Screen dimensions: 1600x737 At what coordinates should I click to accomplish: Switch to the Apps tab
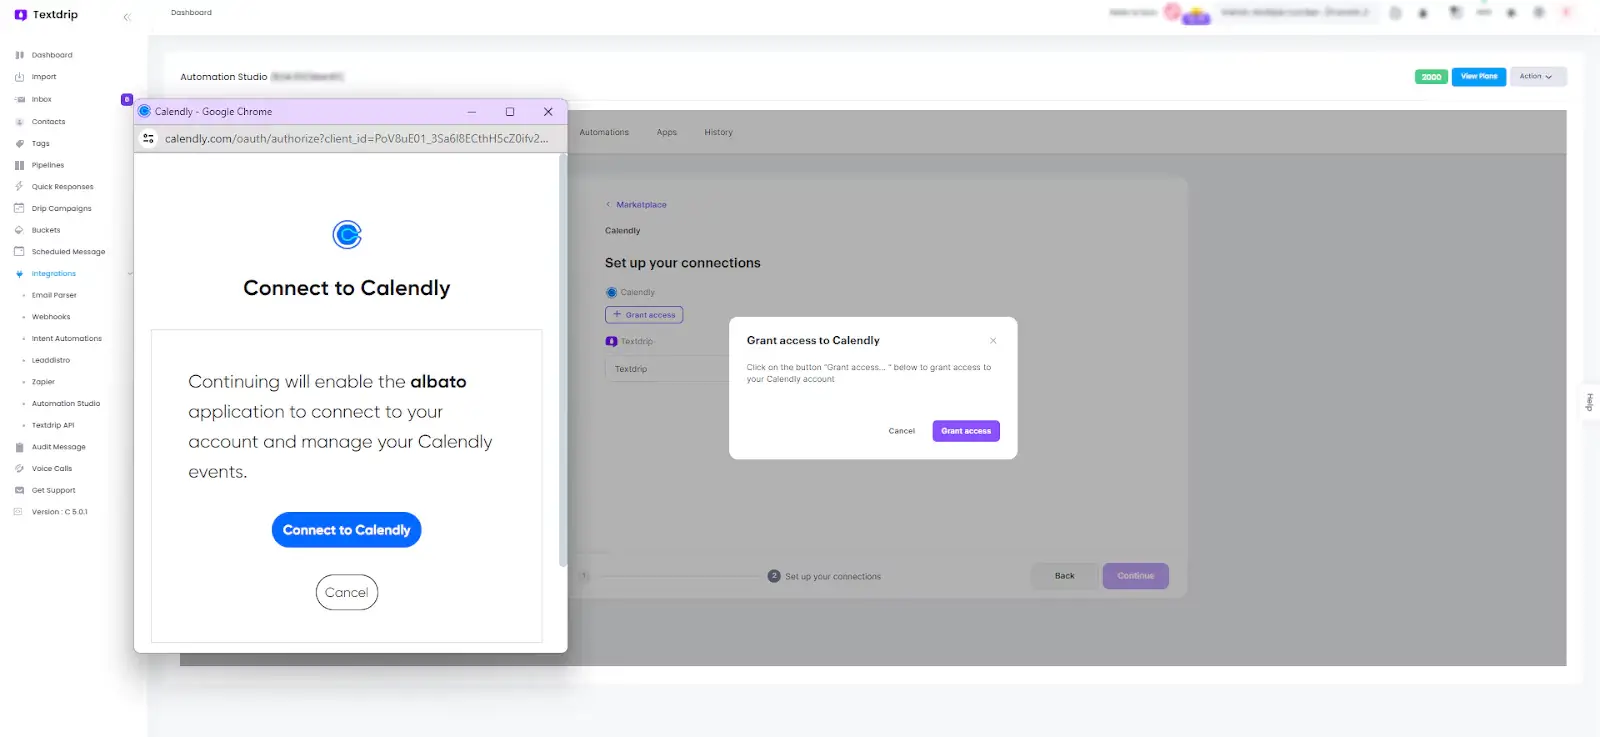coord(667,132)
